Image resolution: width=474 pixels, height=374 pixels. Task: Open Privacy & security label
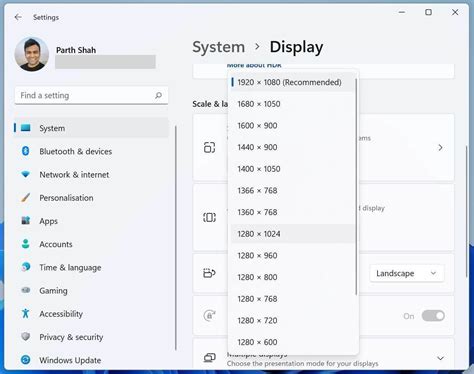(71, 337)
